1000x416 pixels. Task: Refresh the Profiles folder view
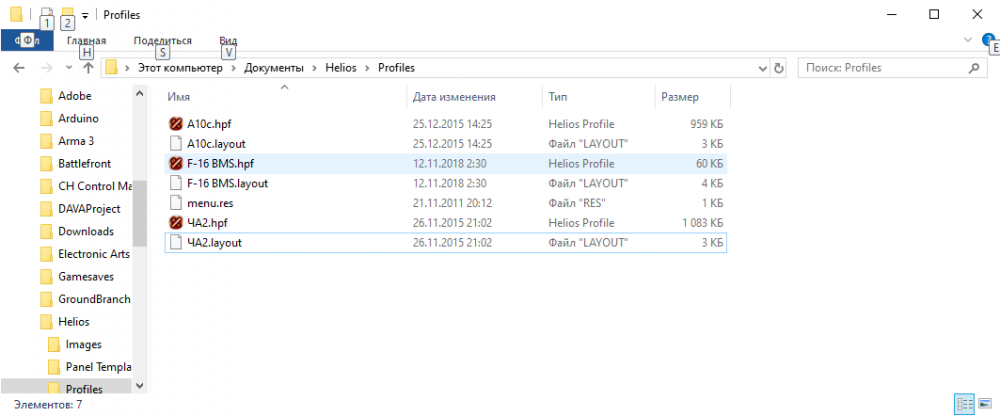(780, 68)
